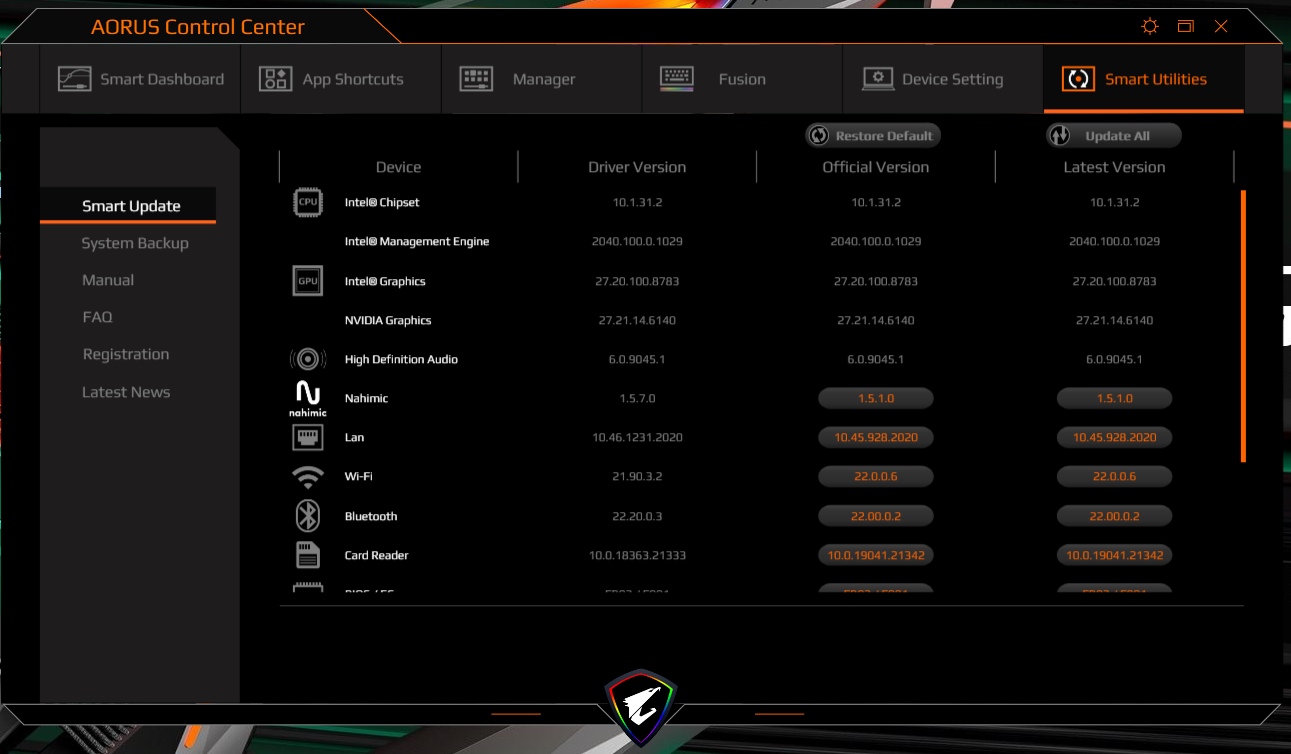The width and height of the screenshot is (1291, 754).
Task: Click the Fusion RGB keyboard icon
Action: pos(677,79)
